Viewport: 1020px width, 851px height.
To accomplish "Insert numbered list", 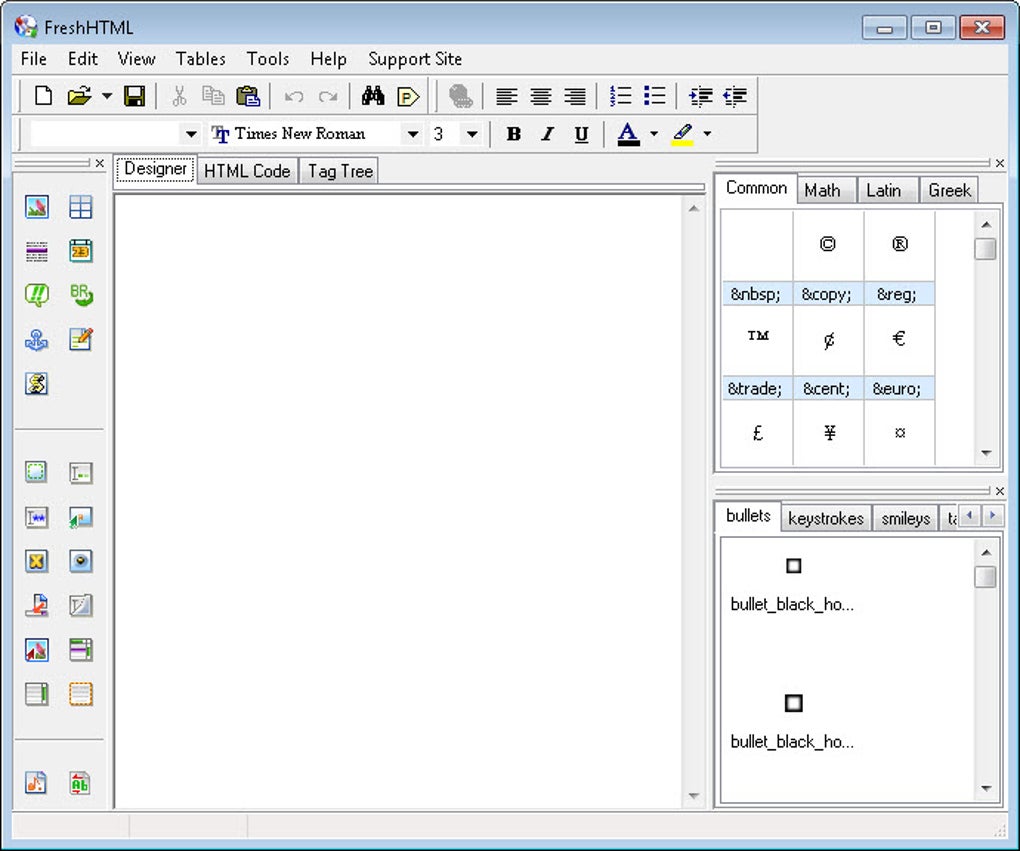I will [621, 96].
